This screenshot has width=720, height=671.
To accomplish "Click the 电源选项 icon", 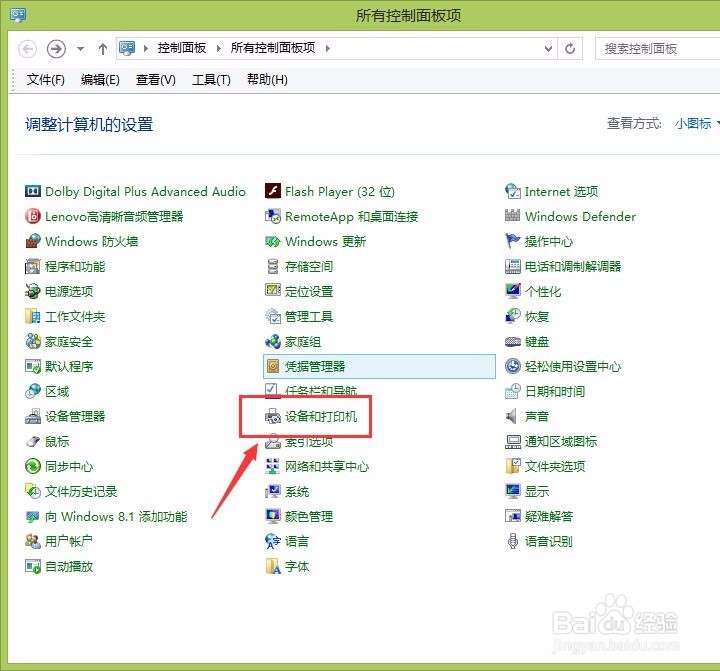I will [x=33, y=291].
